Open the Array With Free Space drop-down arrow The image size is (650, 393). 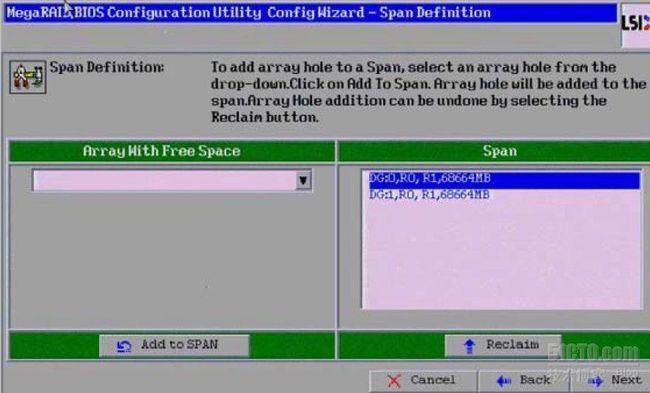click(303, 181)
